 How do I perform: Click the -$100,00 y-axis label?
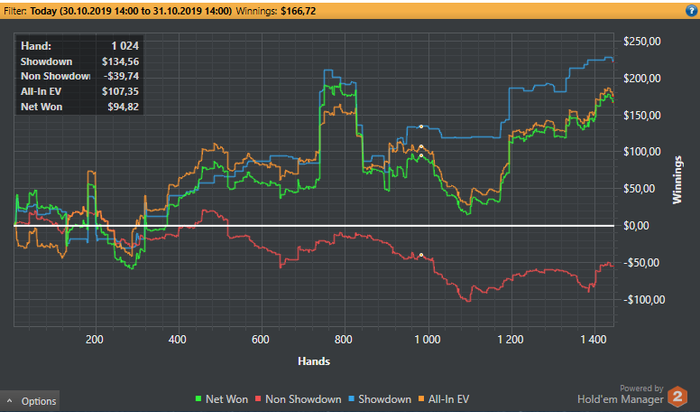tap(642, 300)
